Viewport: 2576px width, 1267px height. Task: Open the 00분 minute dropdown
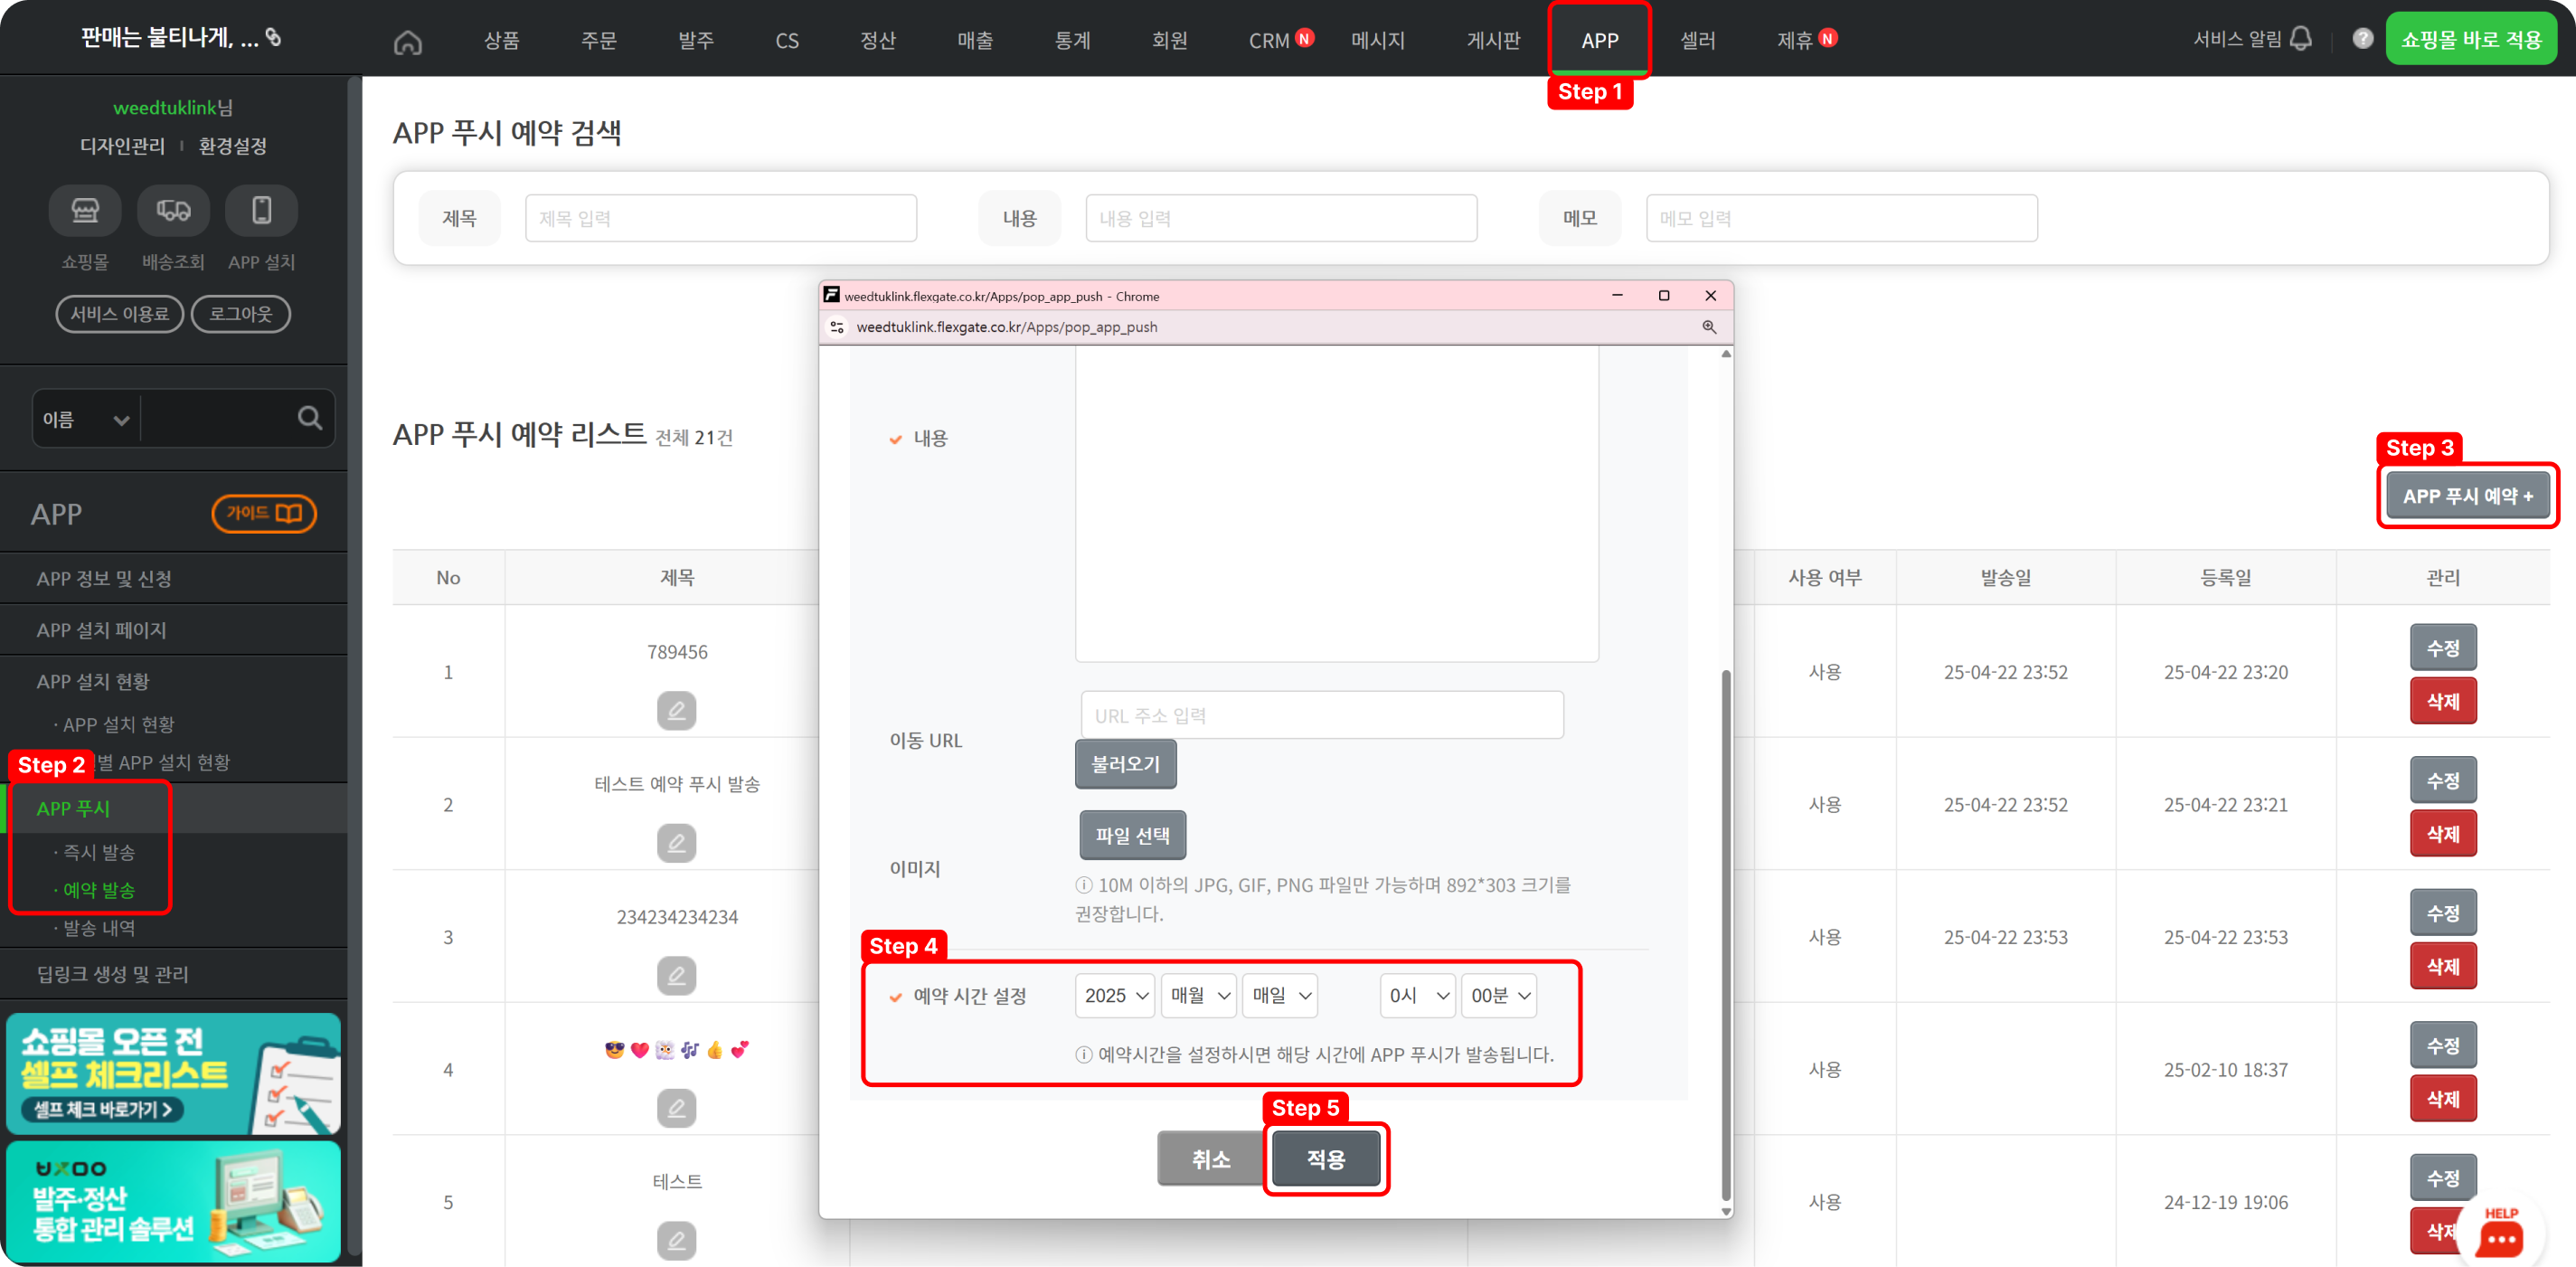click(x=1499, y=995)
